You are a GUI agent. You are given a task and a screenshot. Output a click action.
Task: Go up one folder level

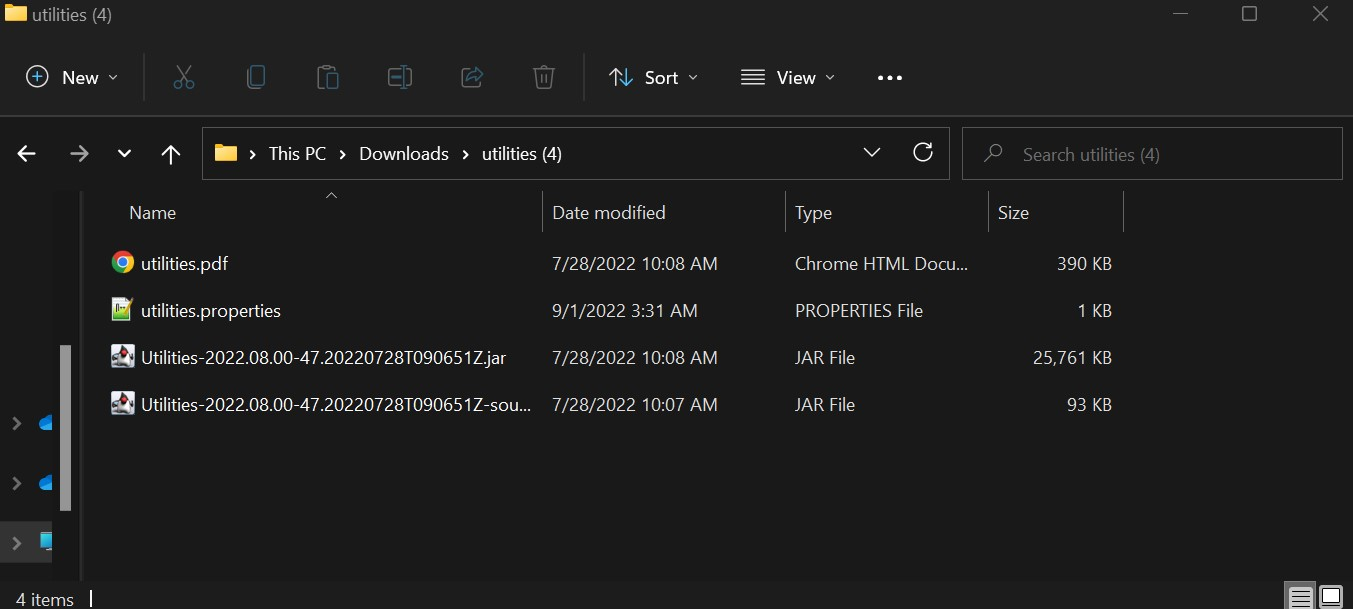(171, 154)
